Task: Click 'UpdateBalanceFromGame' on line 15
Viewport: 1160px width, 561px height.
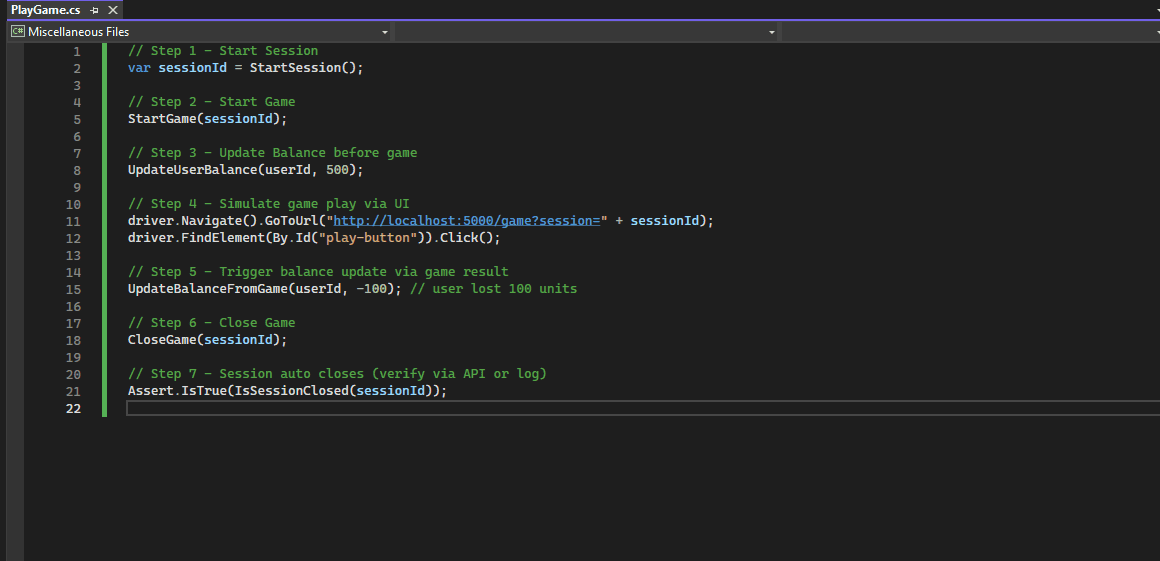Action: [208, 289]
